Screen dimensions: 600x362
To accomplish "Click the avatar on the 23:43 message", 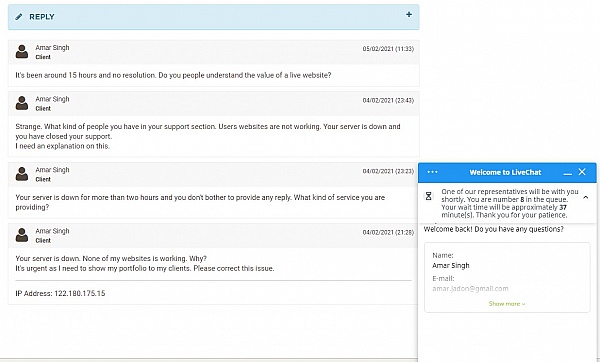I will pyautogui.click(x=22, y=103).
